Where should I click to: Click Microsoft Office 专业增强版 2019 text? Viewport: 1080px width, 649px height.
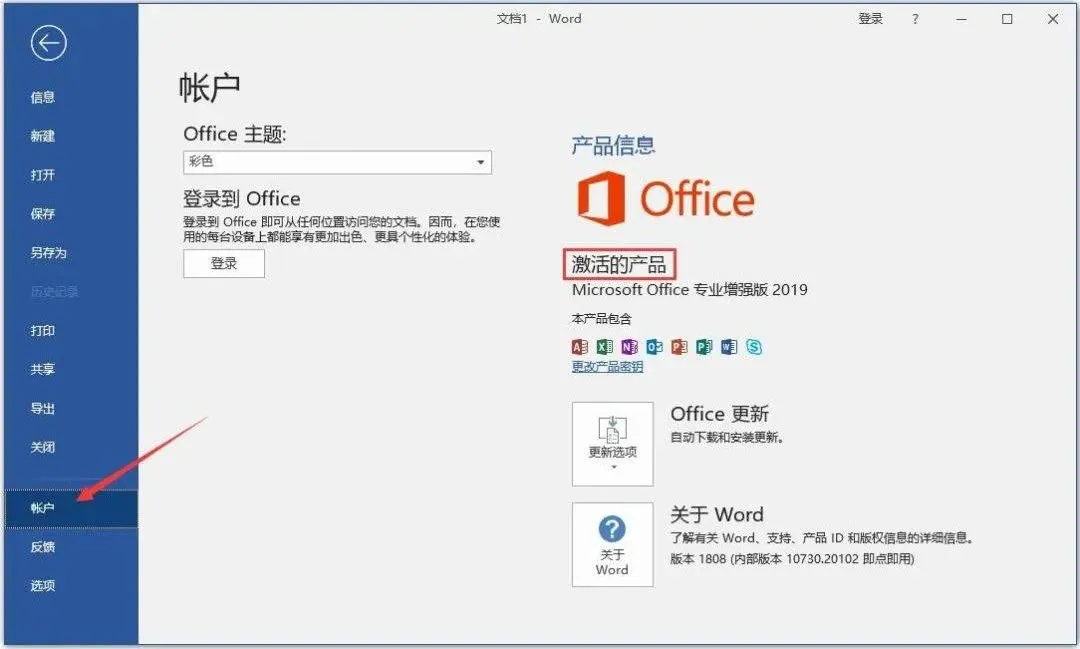pos(689,289)
